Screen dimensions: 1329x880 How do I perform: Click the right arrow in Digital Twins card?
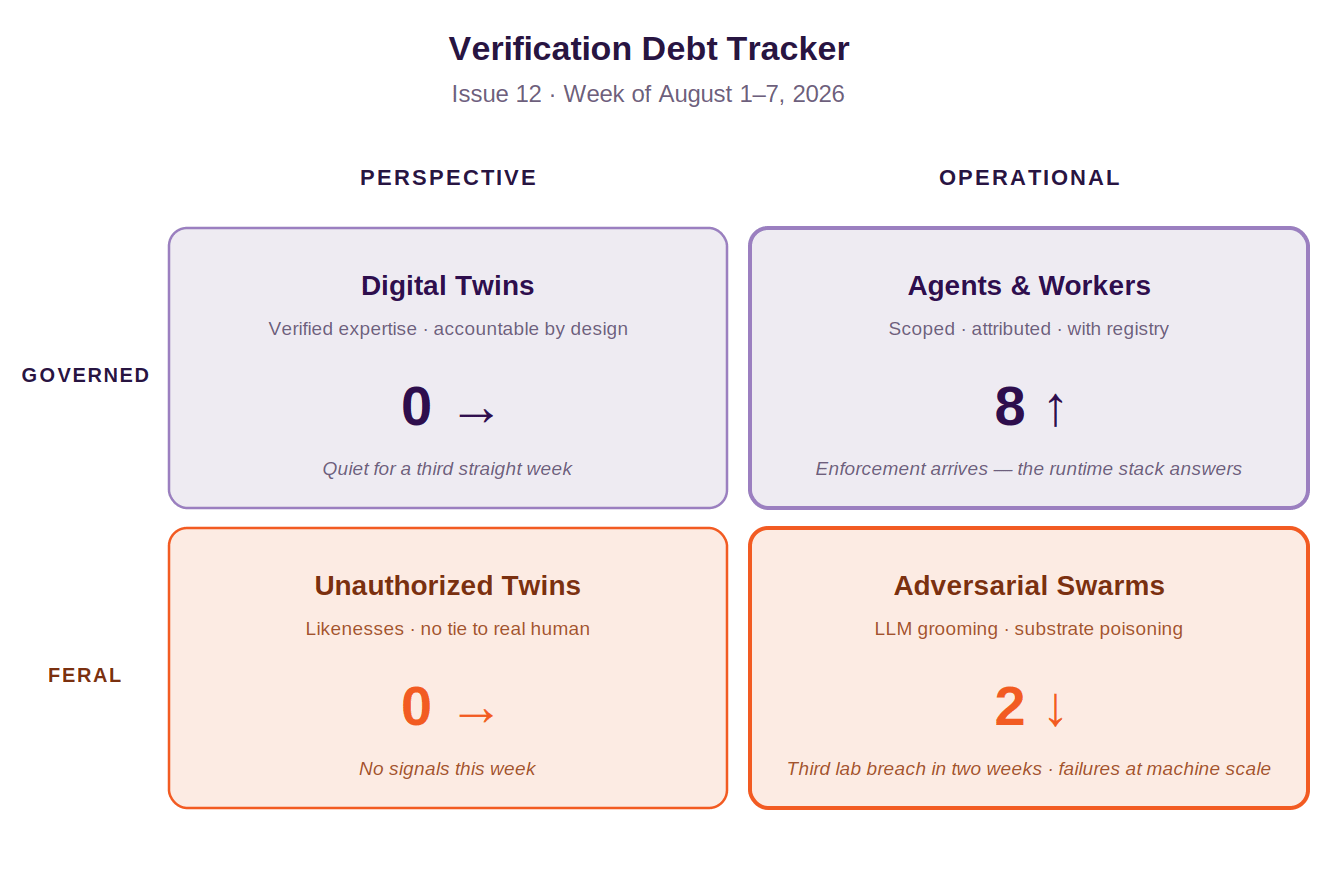click(476, 414)
